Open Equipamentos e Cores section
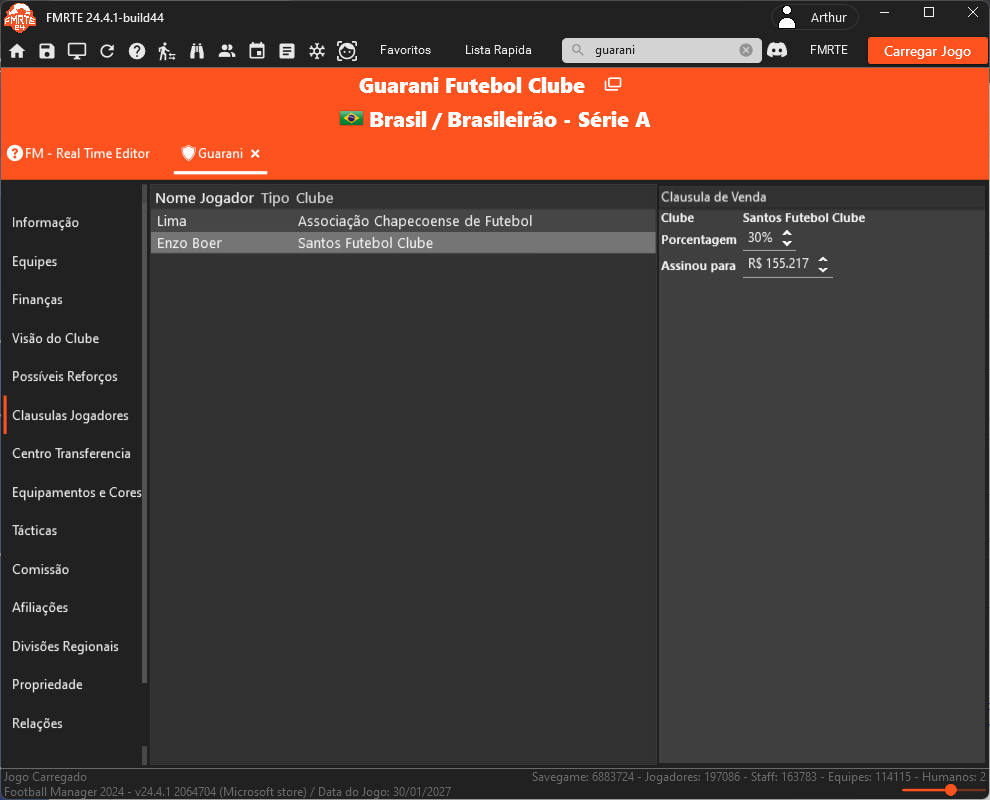Viewport: 990px width, 800px height. pos(76,493)
